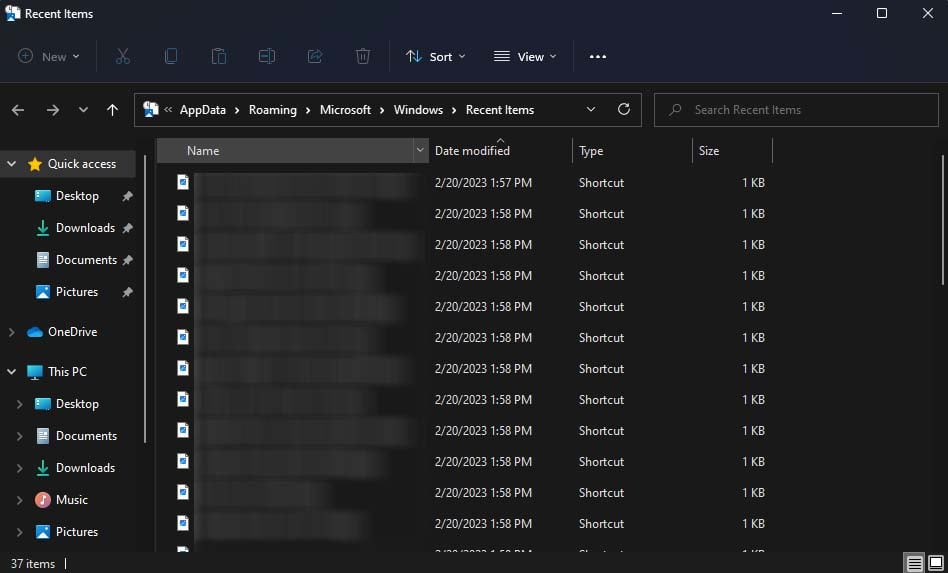Click the Copy icon in toolbar
The width and height of the screenshot is (948, 573).
point(171,57)
